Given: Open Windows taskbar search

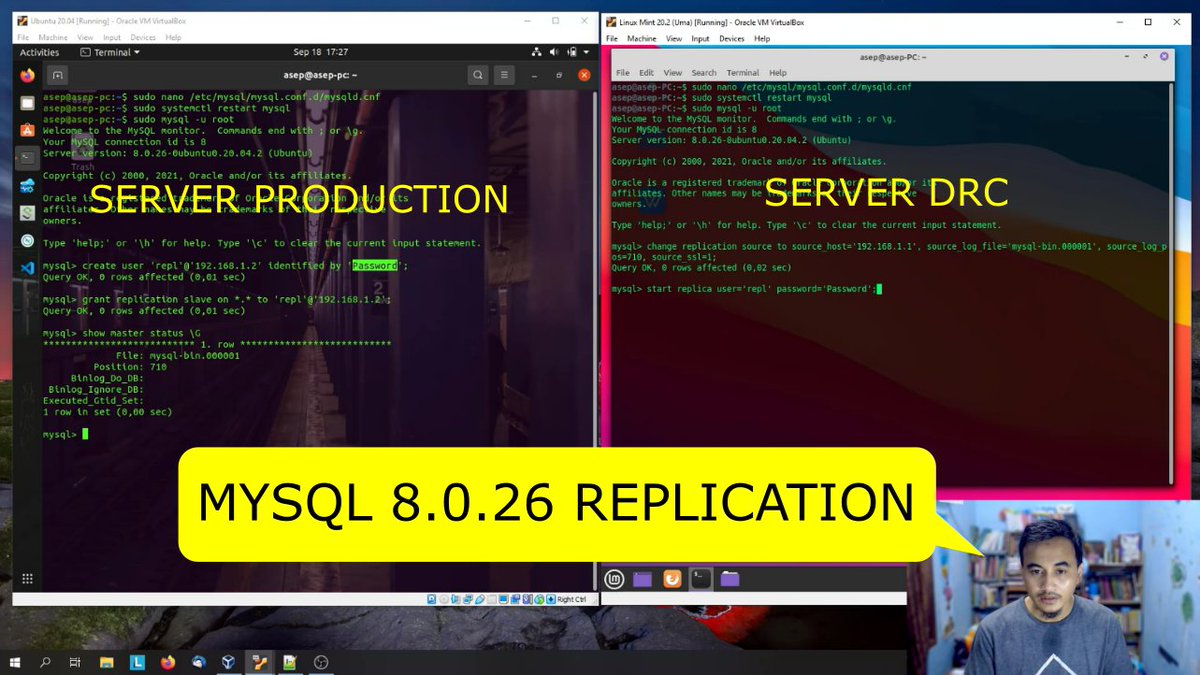Looking at the screenshot, I should pos(45,662).
